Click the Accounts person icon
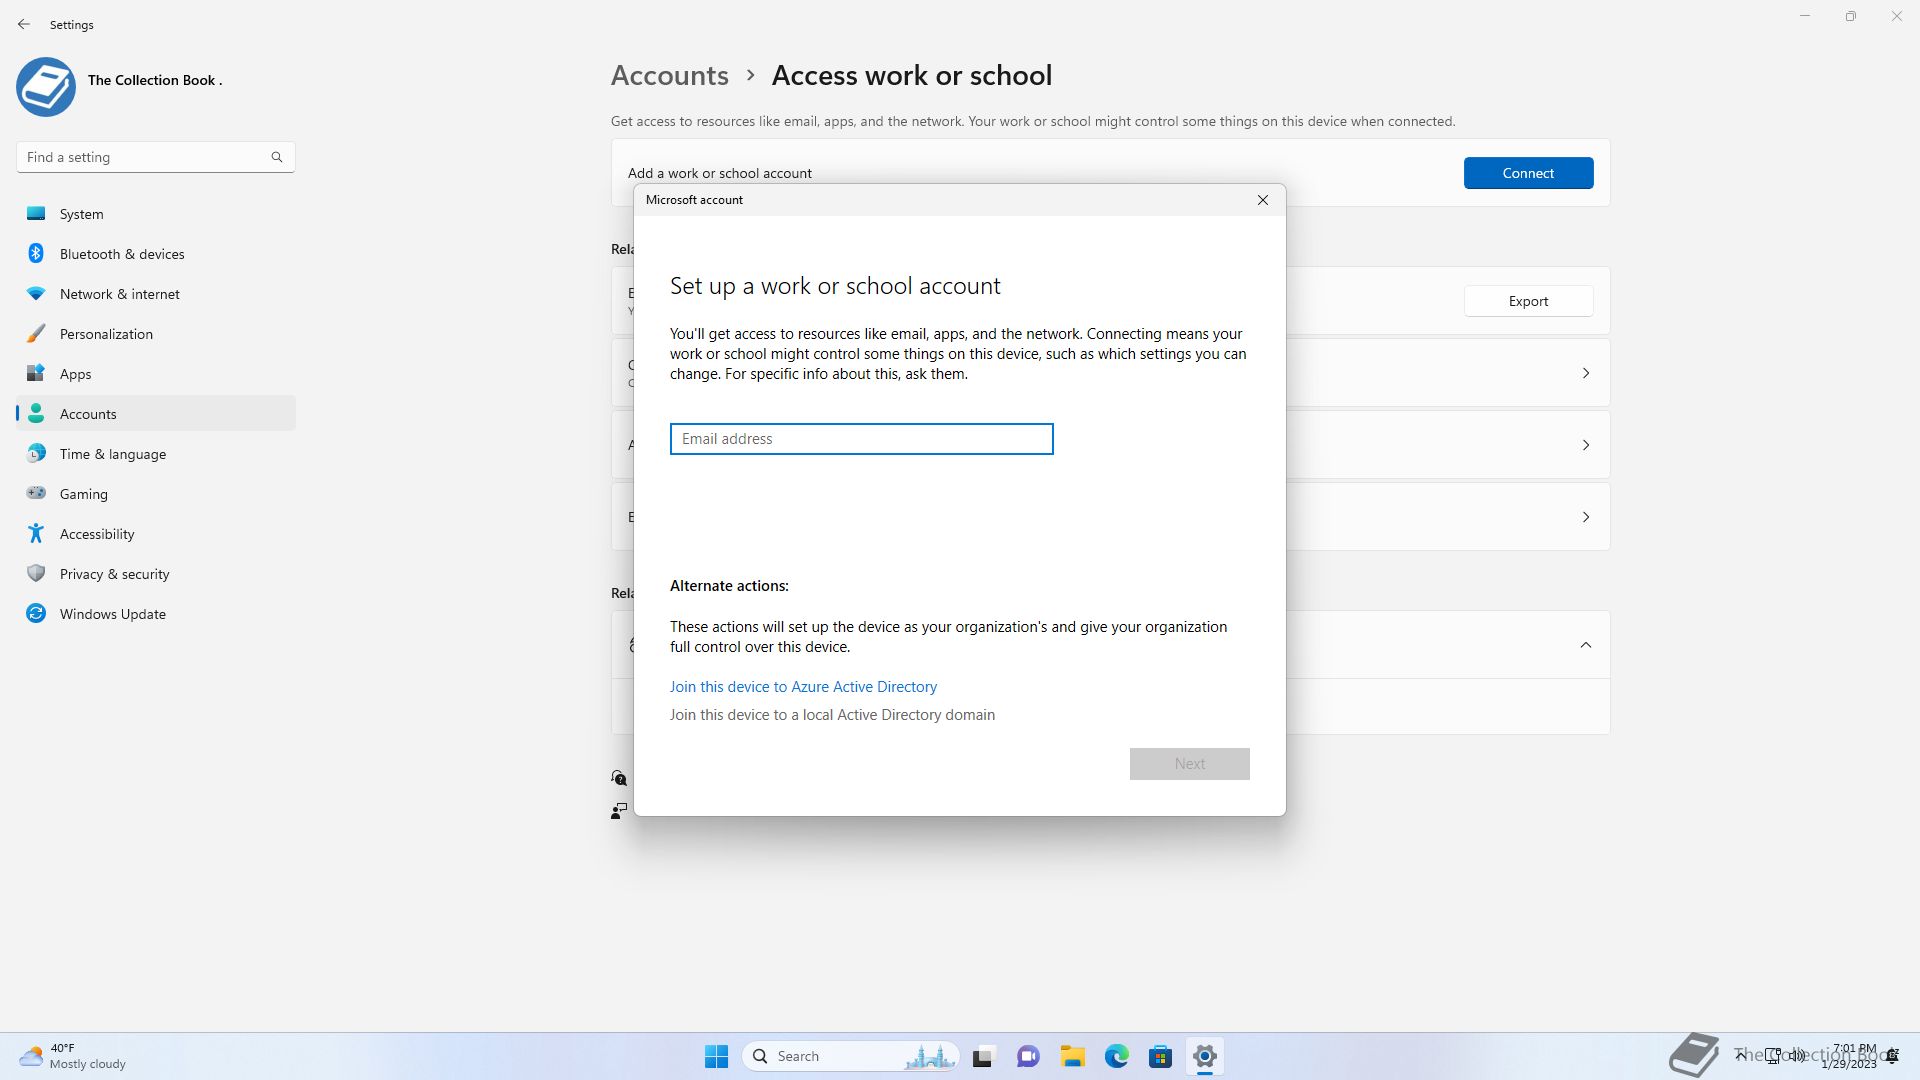Viewport: 1920px width, 1080px height. coord(36,413)
